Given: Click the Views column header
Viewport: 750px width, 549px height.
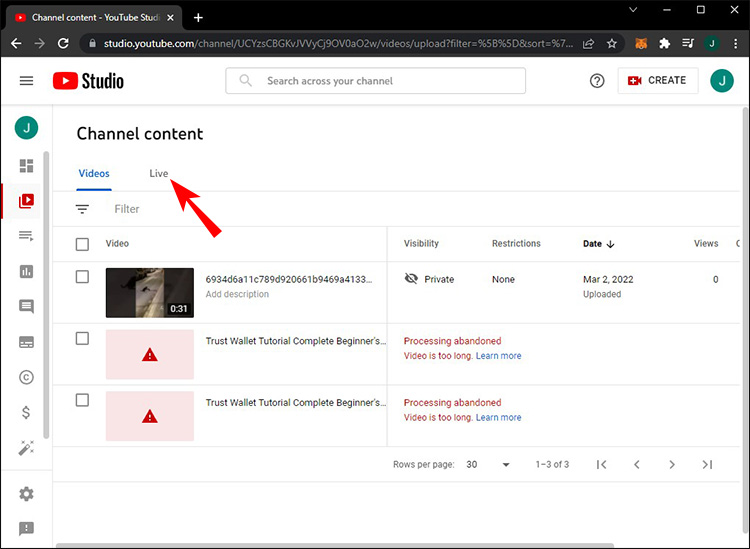Looking at the screenshot, I should 706,243.
